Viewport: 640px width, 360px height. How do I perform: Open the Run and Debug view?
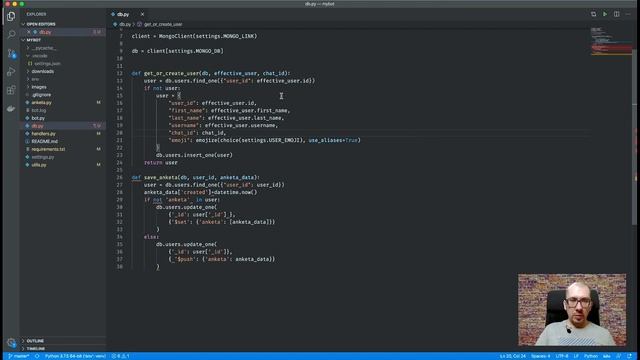tap(11, 72)
